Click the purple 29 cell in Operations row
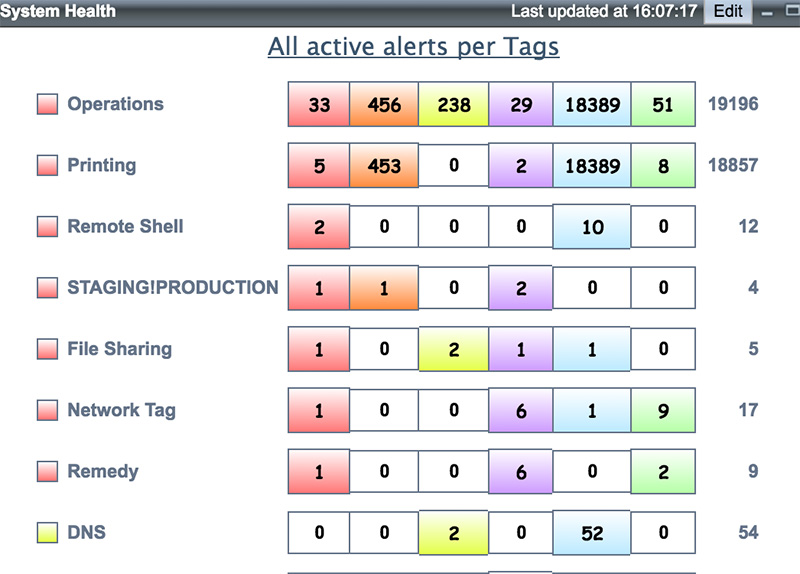800x574 pixels. (x=520, y=104)
